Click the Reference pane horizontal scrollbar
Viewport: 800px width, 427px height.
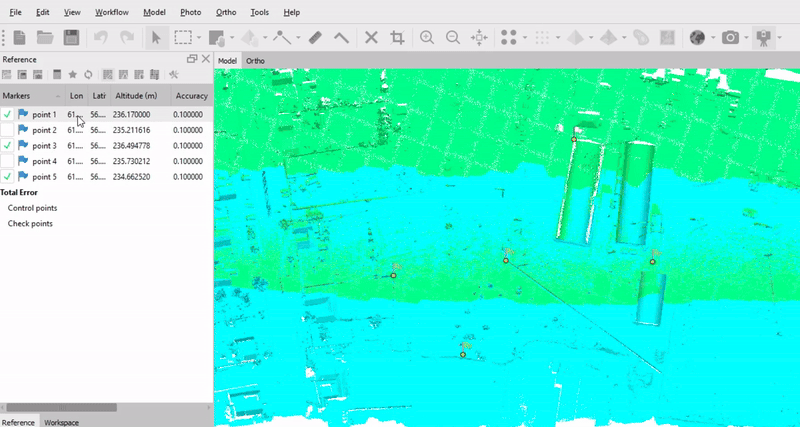[60, 407]
